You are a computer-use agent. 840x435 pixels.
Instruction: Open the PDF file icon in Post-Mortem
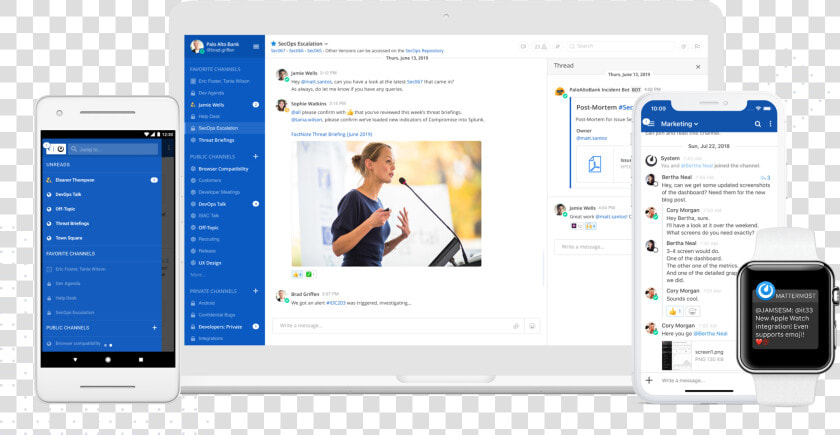[595, 165]
